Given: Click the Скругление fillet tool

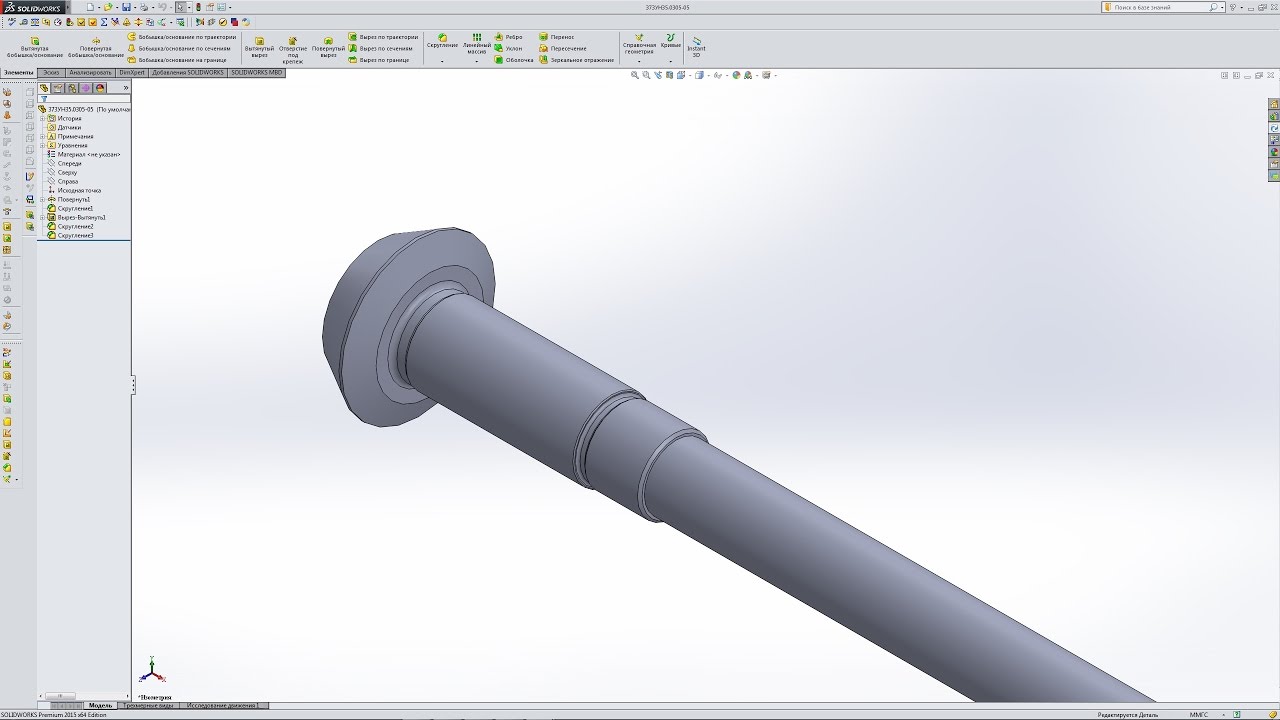Looking at the screenshot, I should (442, 41).
